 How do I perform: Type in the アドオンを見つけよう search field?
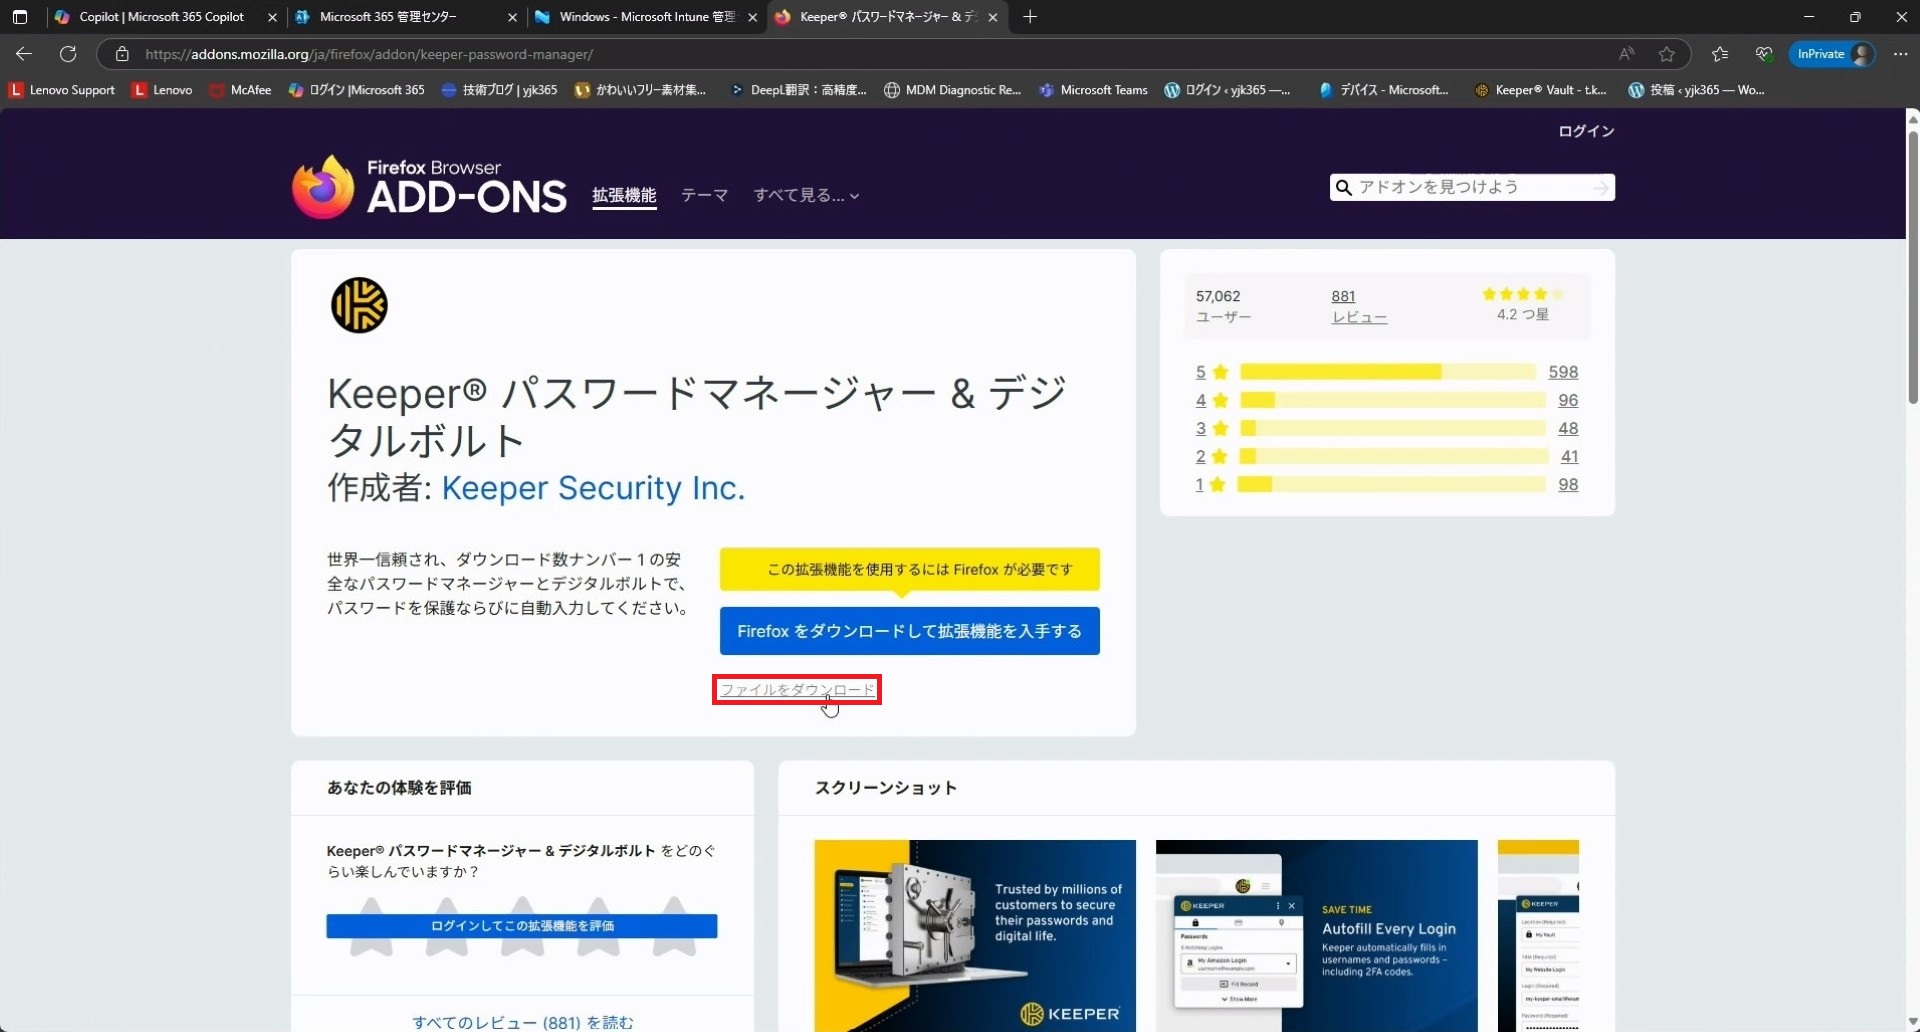click(1470, 188)
